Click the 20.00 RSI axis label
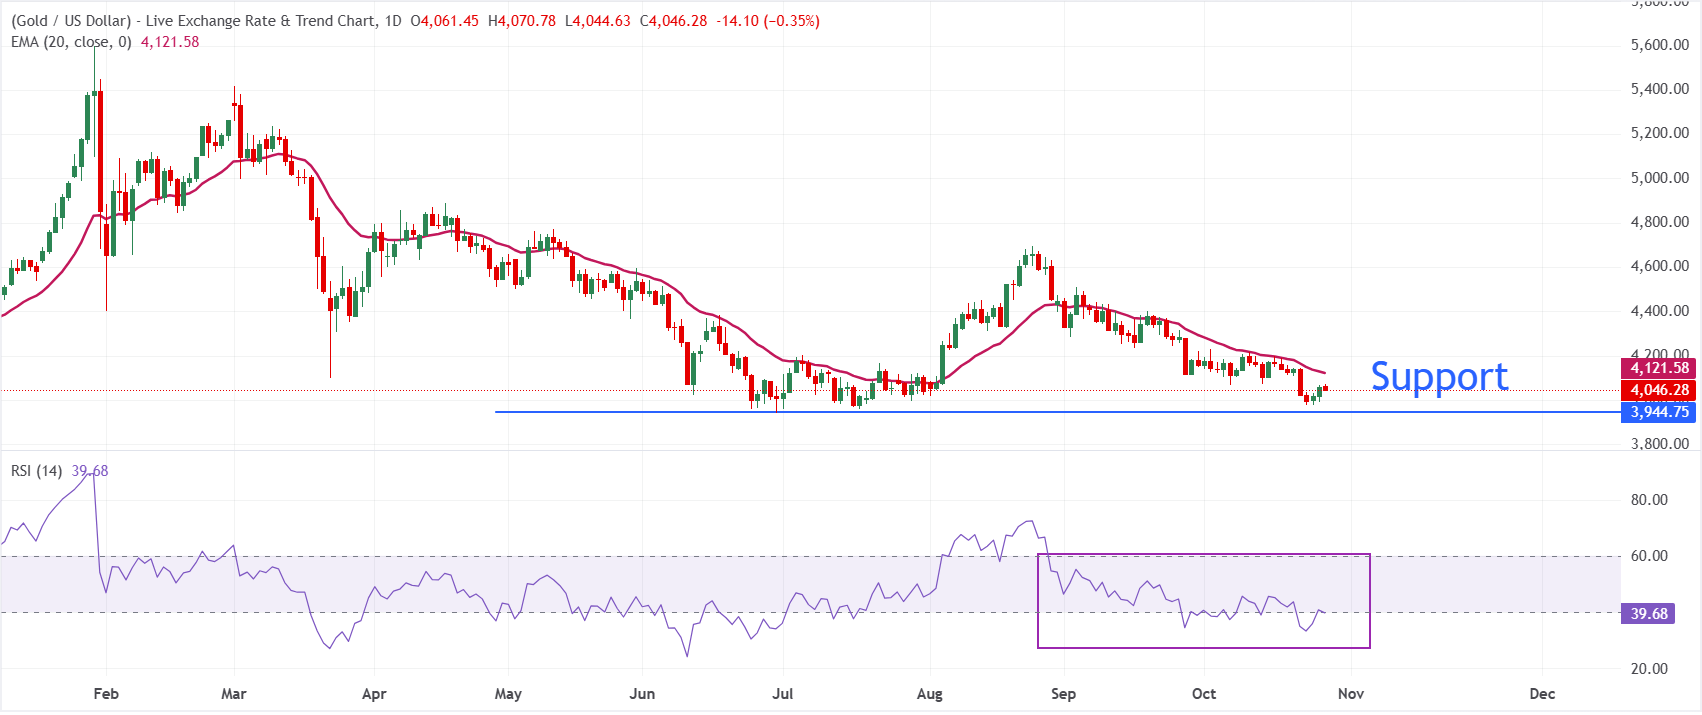The width and height of the screenshot is (1702, 715). click(1649, 669)
